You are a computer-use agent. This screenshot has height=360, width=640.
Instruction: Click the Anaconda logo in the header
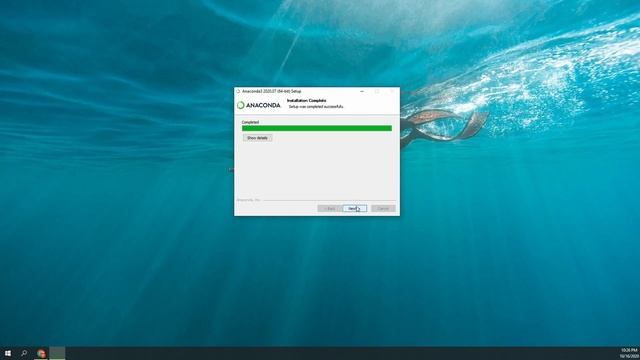(259, 105)
